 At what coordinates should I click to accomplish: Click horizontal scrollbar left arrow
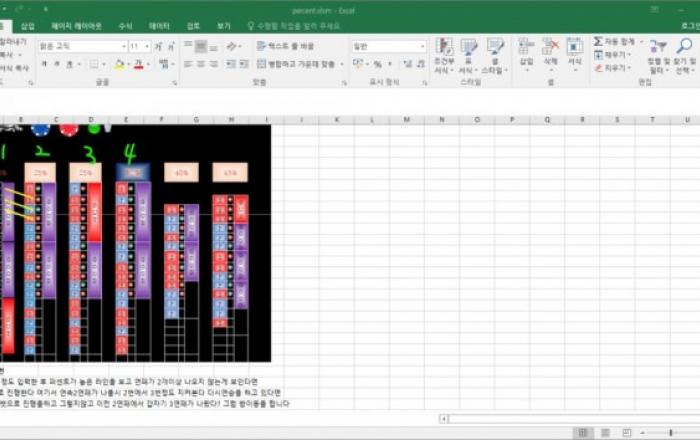click(444, 419)
